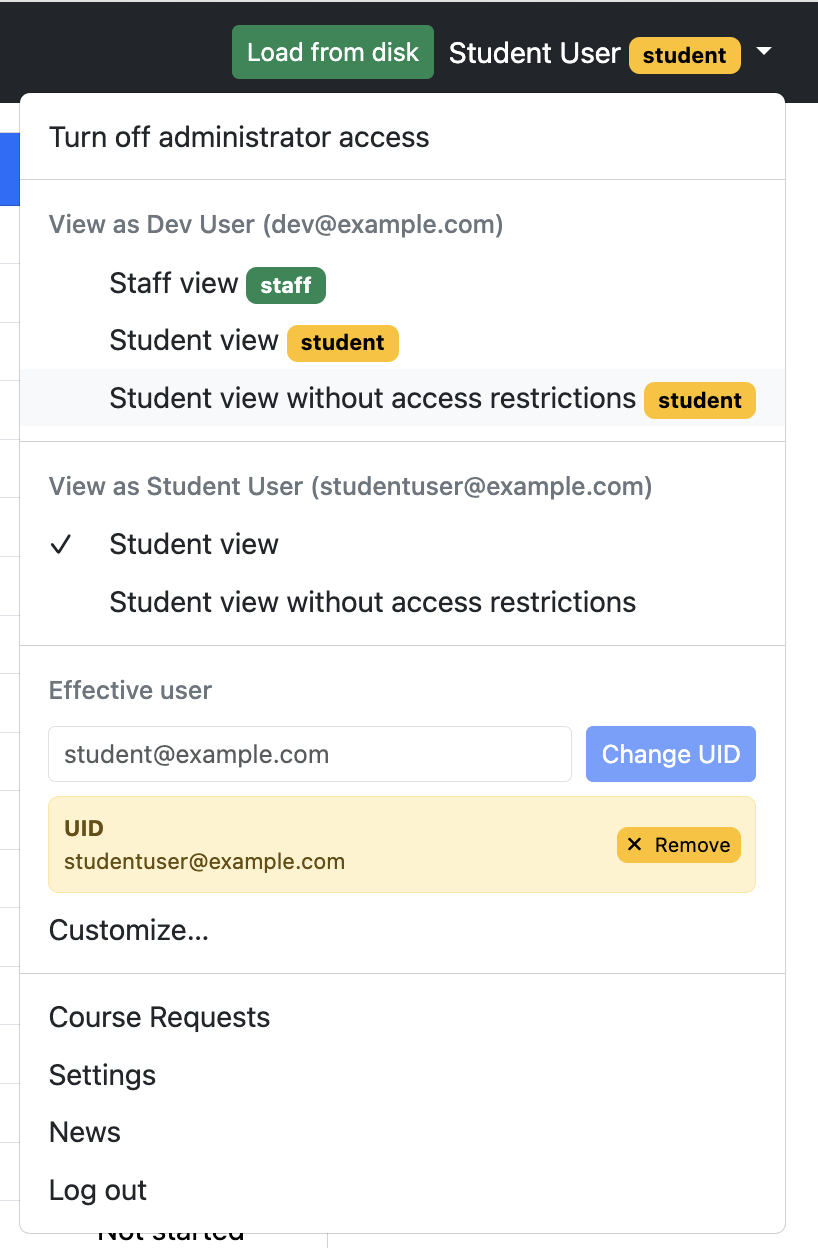Click the checkmark next to Student view
818x1248 pixels.
click(61, 544)
